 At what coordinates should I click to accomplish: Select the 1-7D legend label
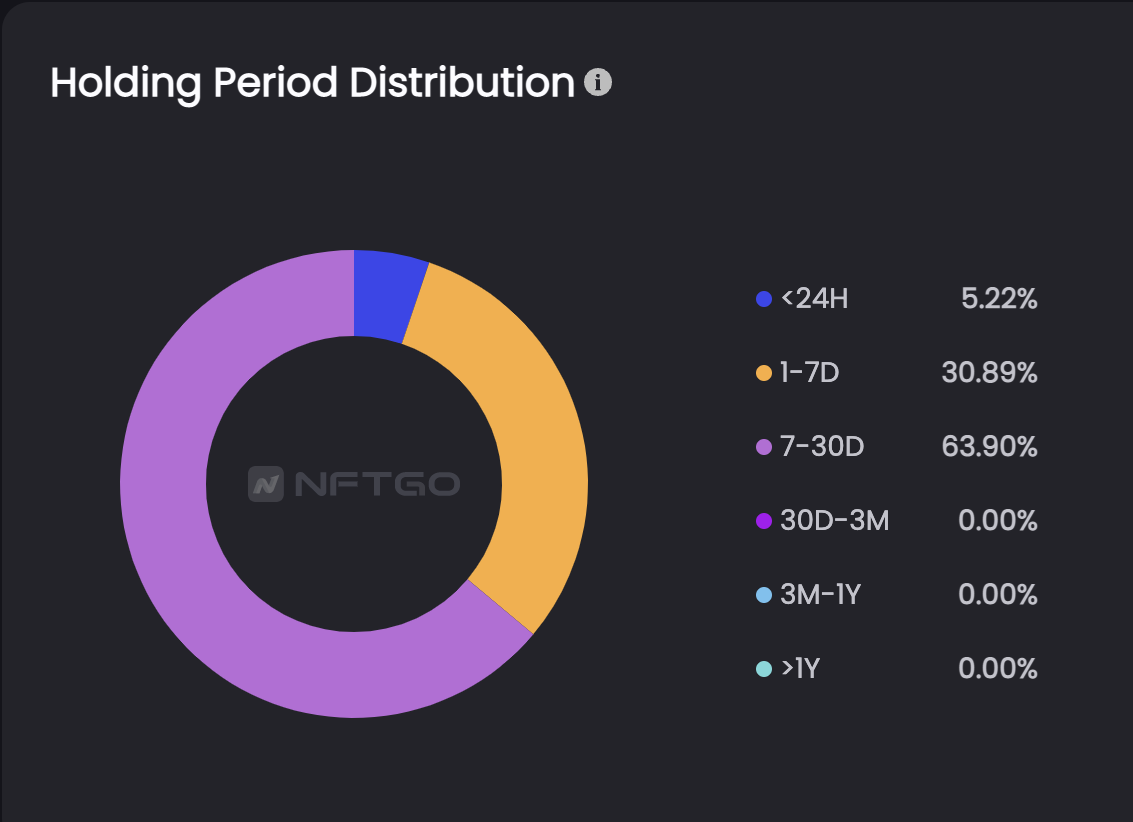pos(809,373)
